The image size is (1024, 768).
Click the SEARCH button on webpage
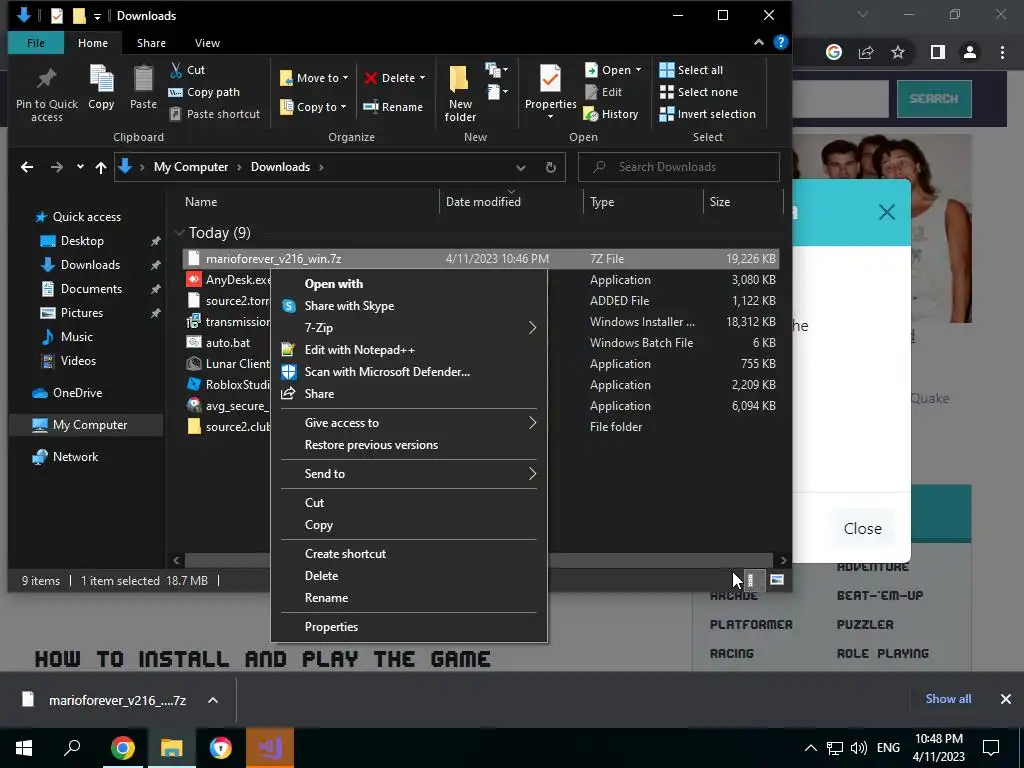pos(934,99)
